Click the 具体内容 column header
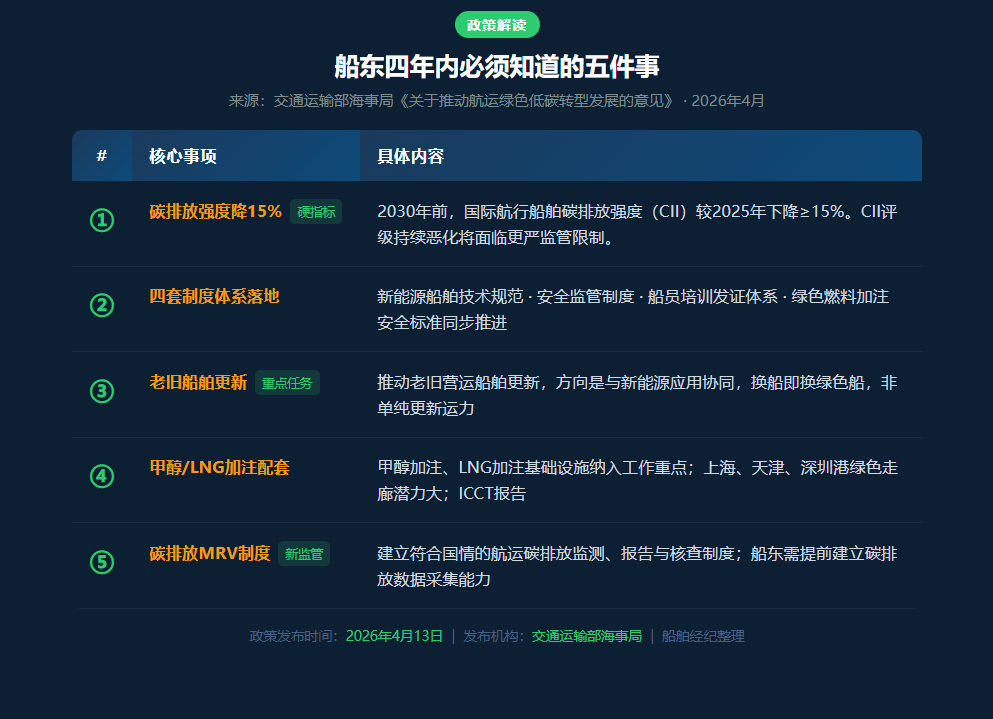 point(410,156)
